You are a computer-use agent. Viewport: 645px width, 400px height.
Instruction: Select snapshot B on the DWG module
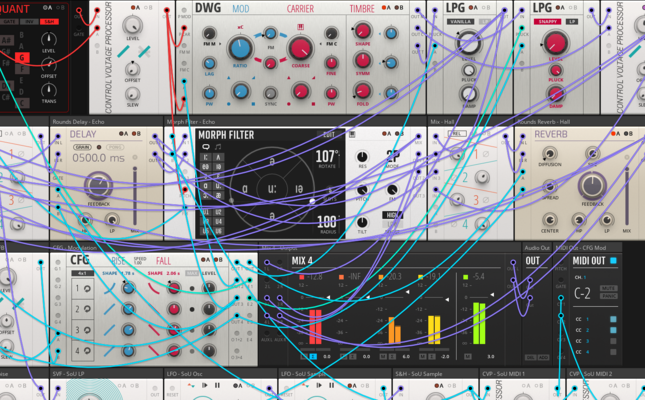tap(399, 7)
